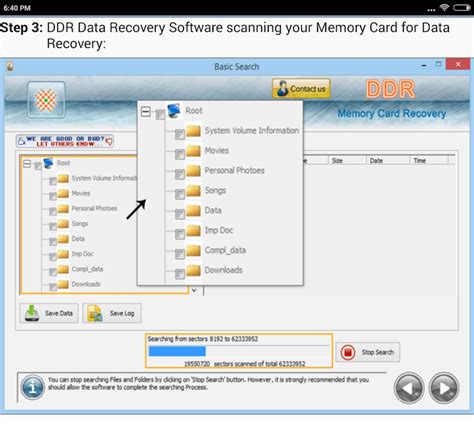
Task: Open the phone status bar overflow dots
Action: click(431, 10)
